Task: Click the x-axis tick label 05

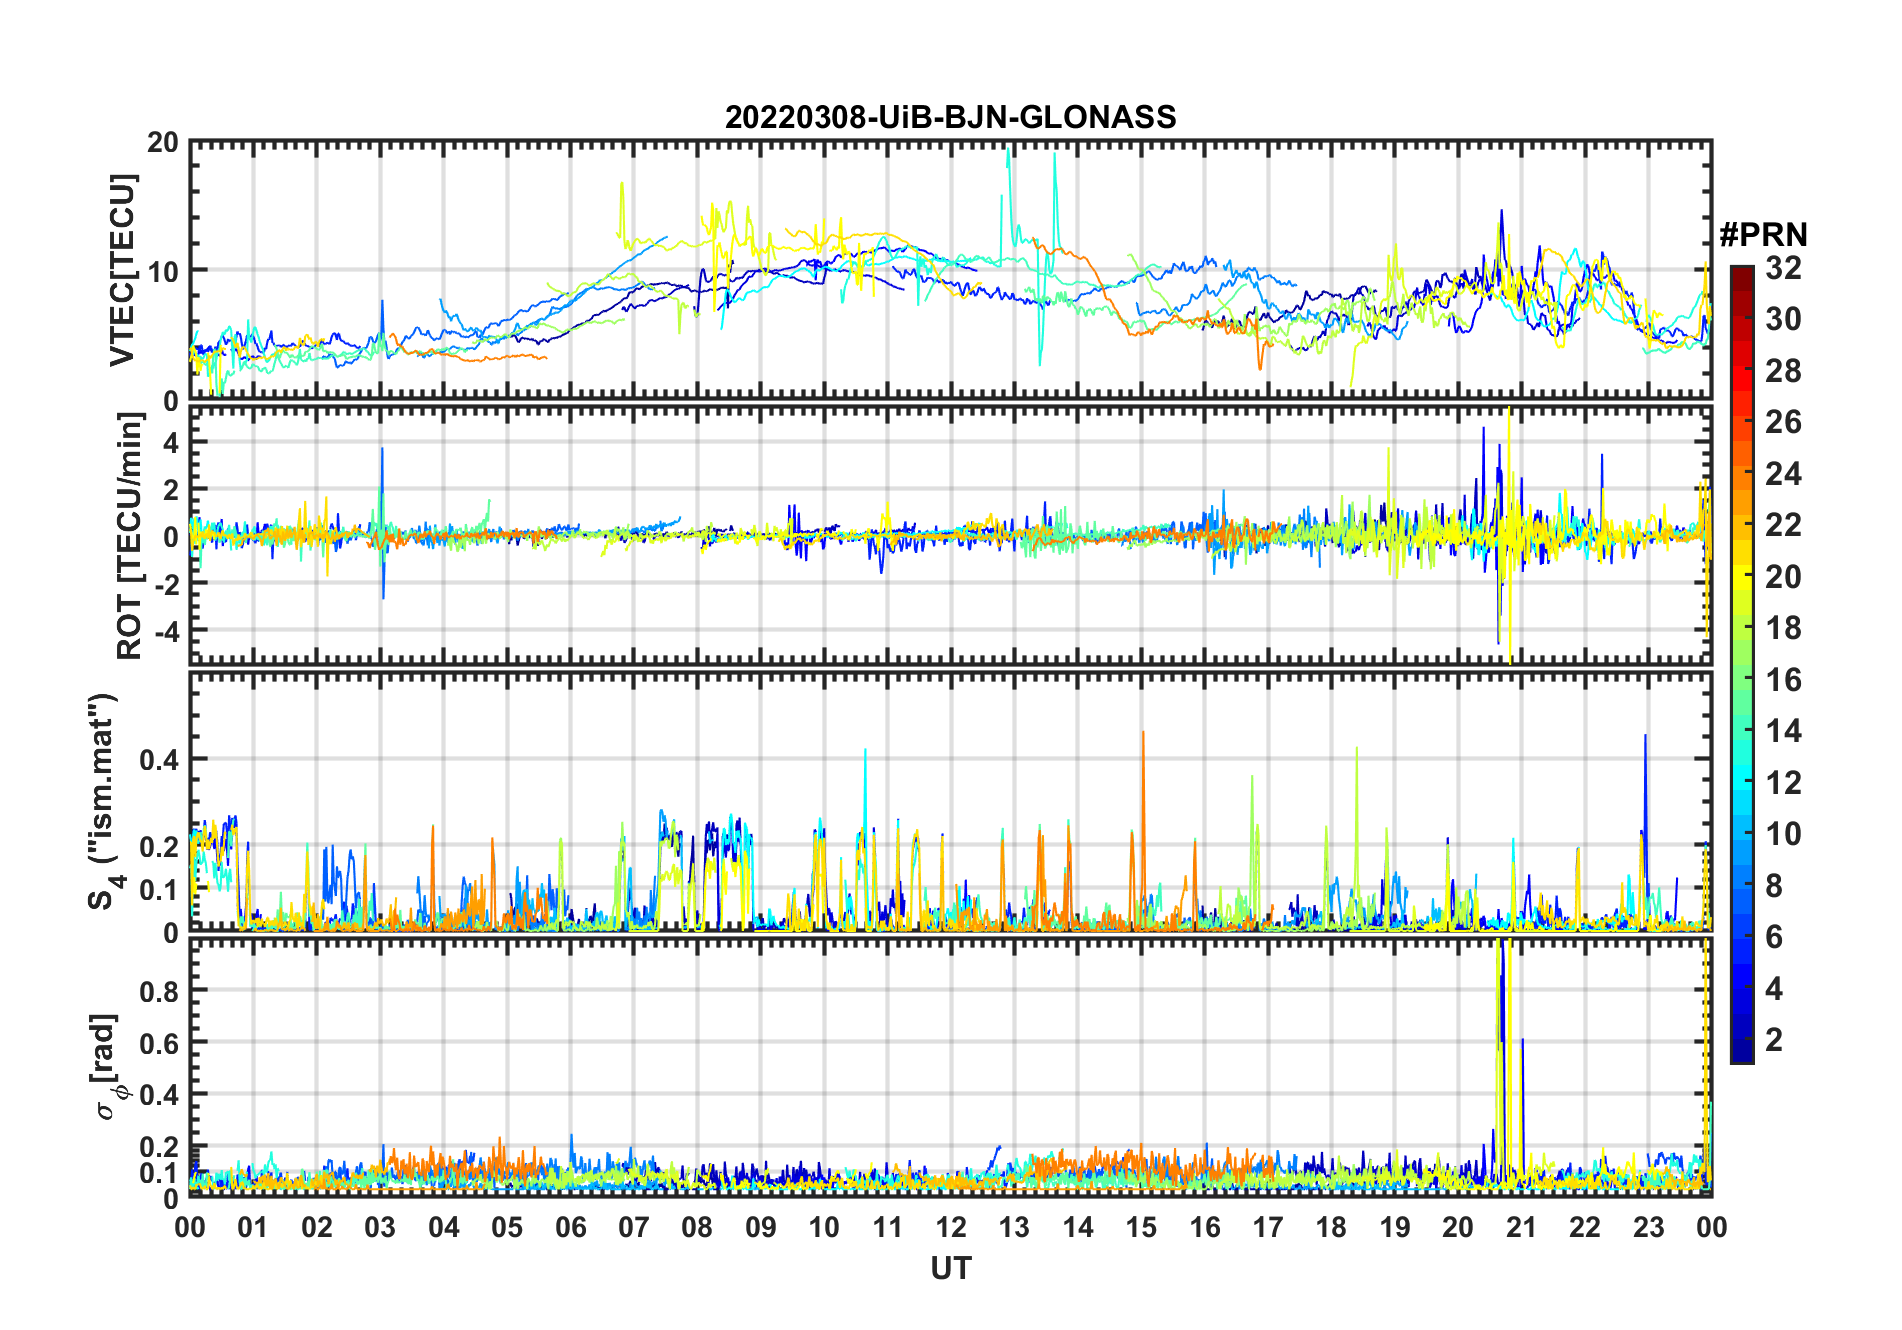Action: (x=507, y=1227)
